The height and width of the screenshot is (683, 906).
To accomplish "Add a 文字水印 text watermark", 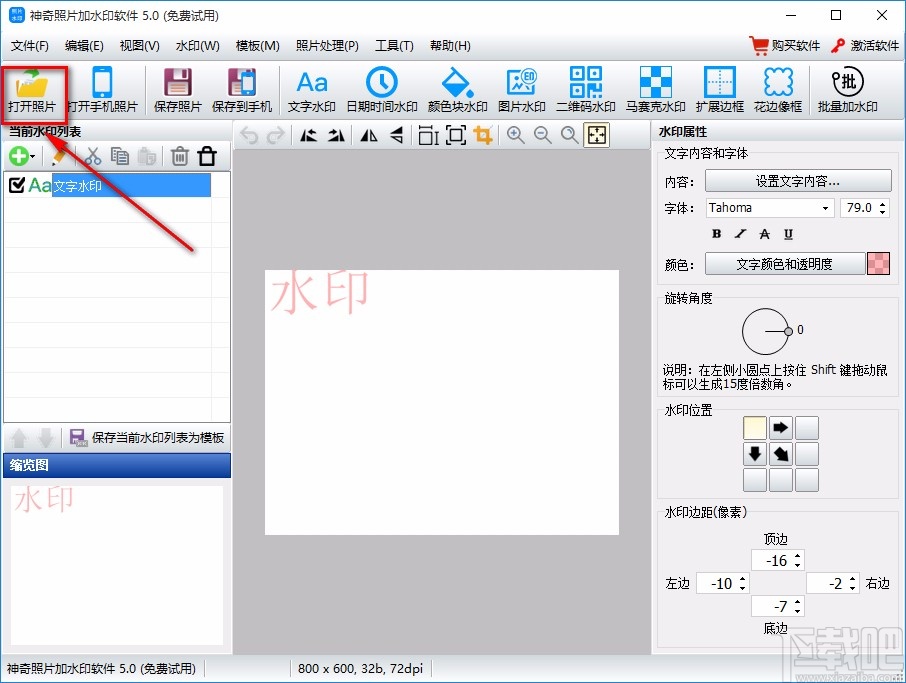I will [311, 90].
